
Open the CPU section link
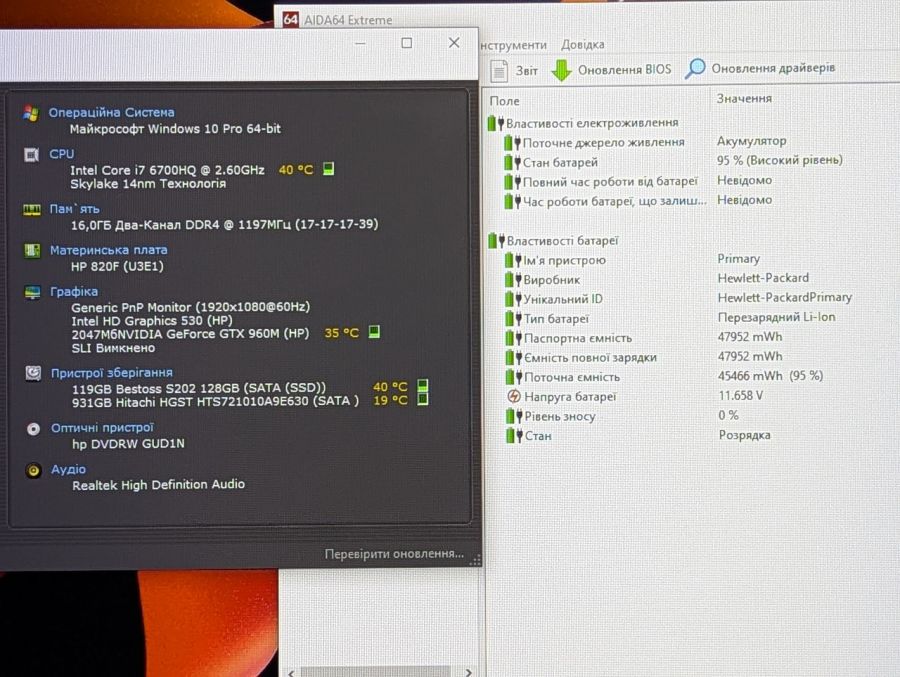click(61, 154)
